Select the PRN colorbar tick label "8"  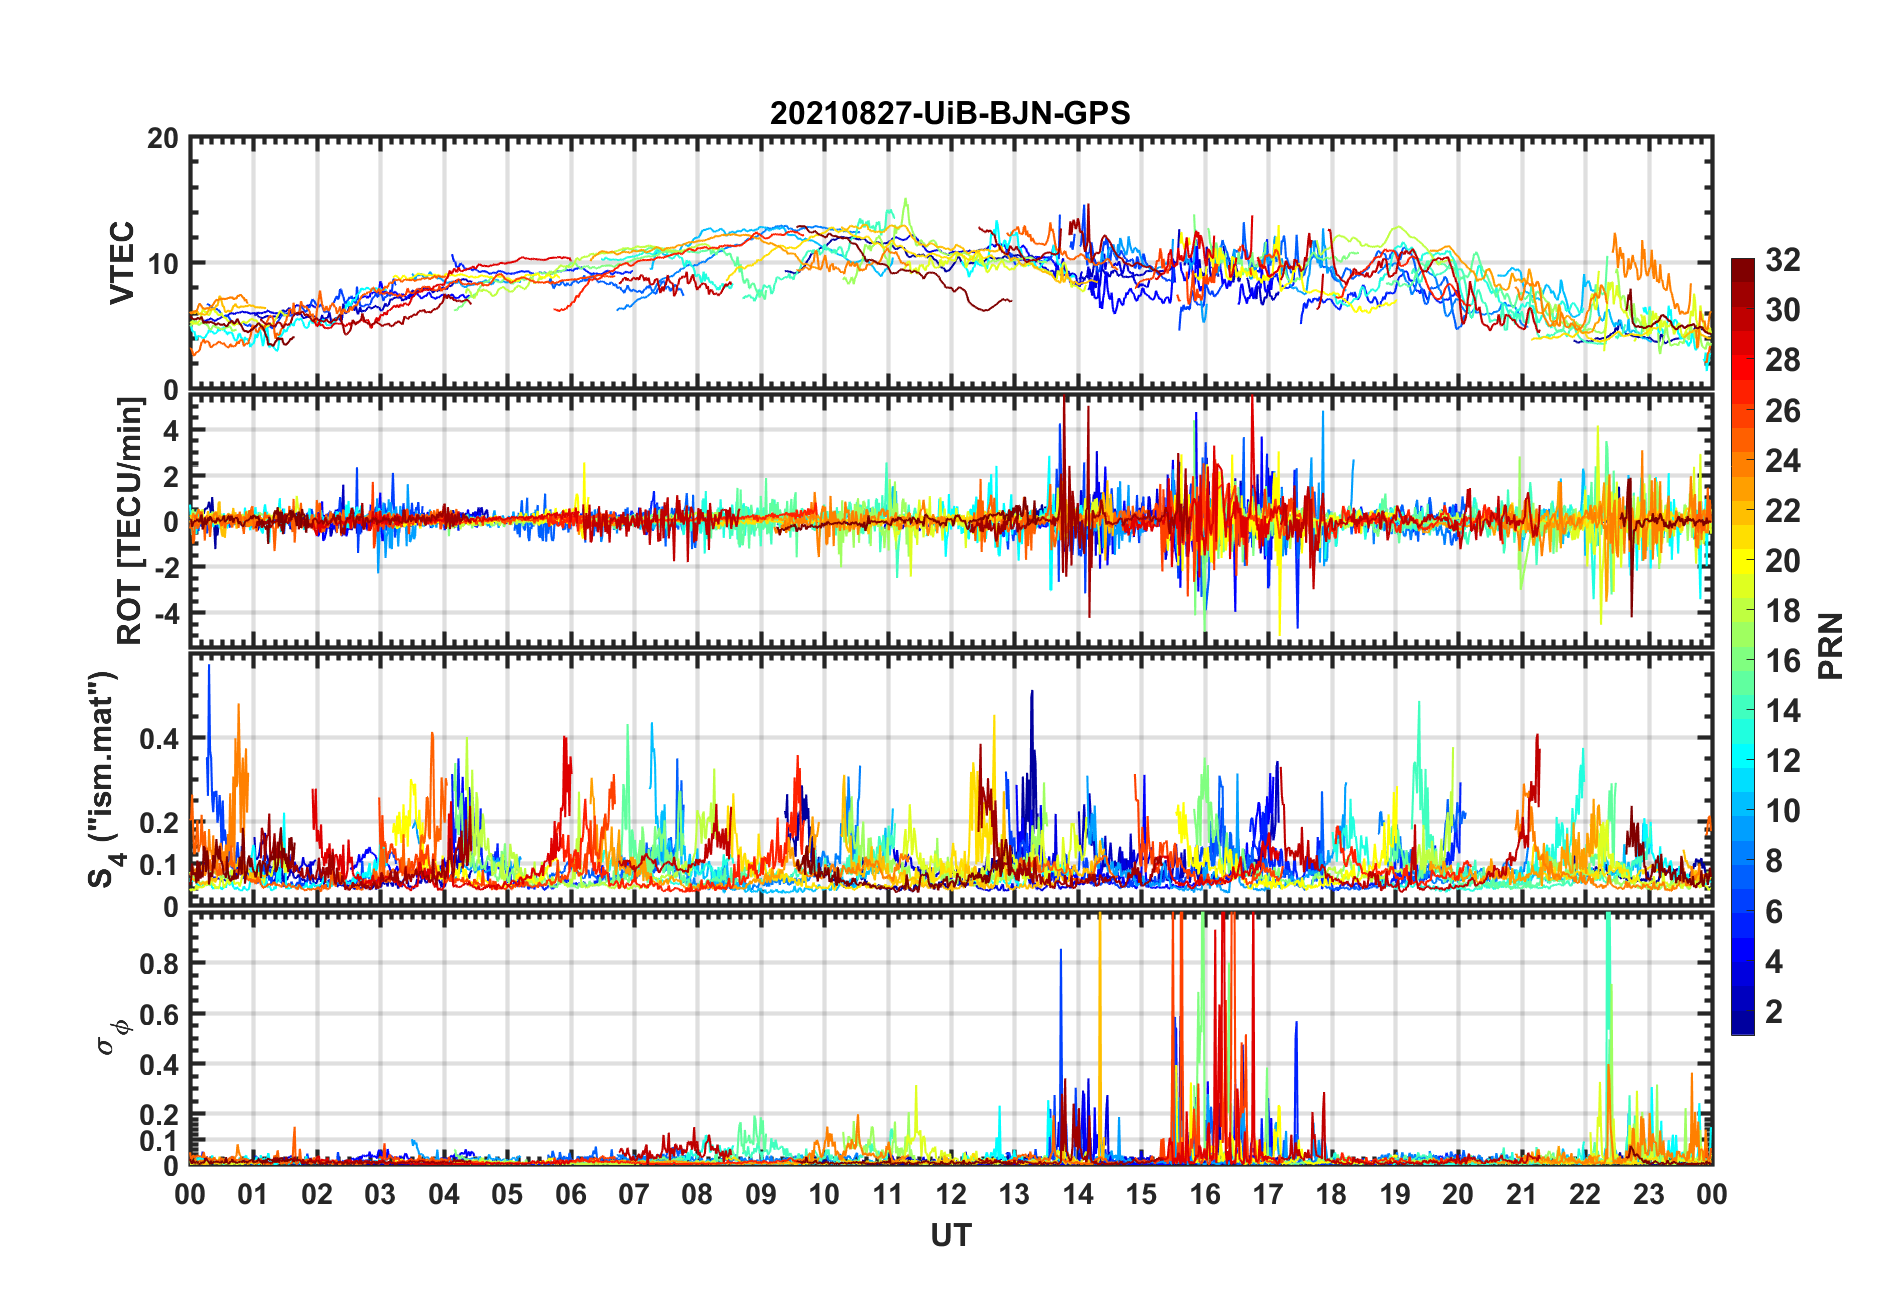[1774, 860]
